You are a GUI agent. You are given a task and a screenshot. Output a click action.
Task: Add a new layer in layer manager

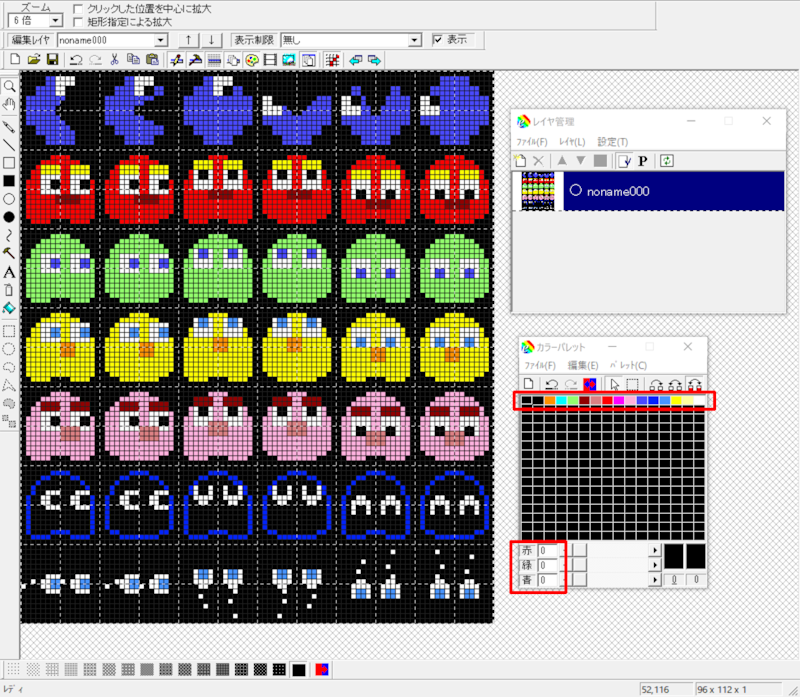tap(520, 161)
